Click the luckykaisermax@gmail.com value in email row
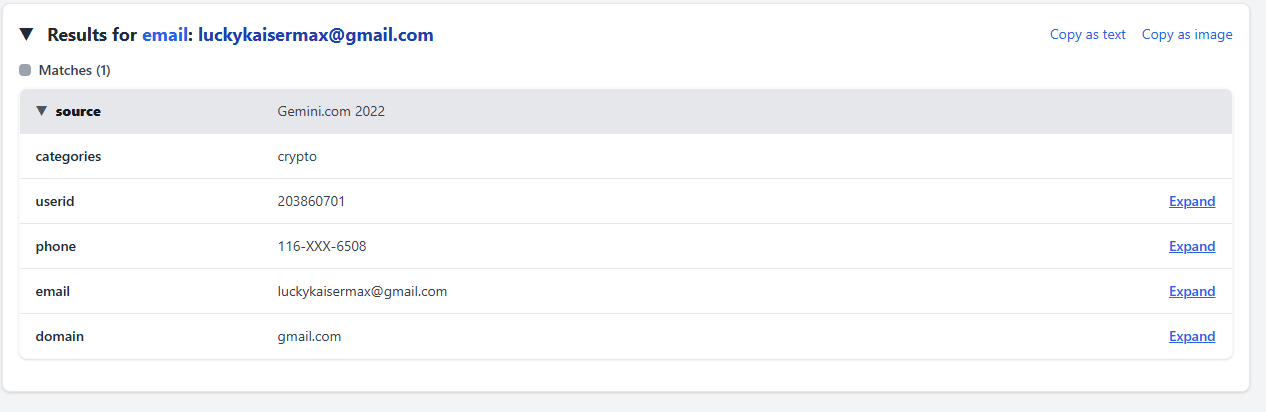1266x412 pixels. click(x=362, y=291)
